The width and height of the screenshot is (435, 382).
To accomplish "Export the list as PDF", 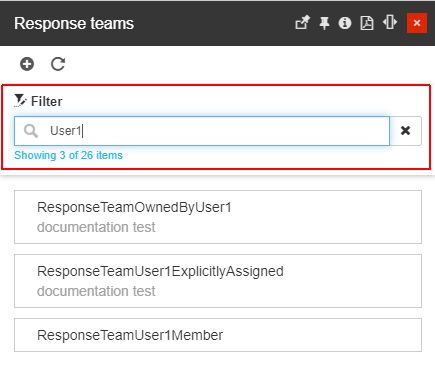I will (x=367, y=23).
